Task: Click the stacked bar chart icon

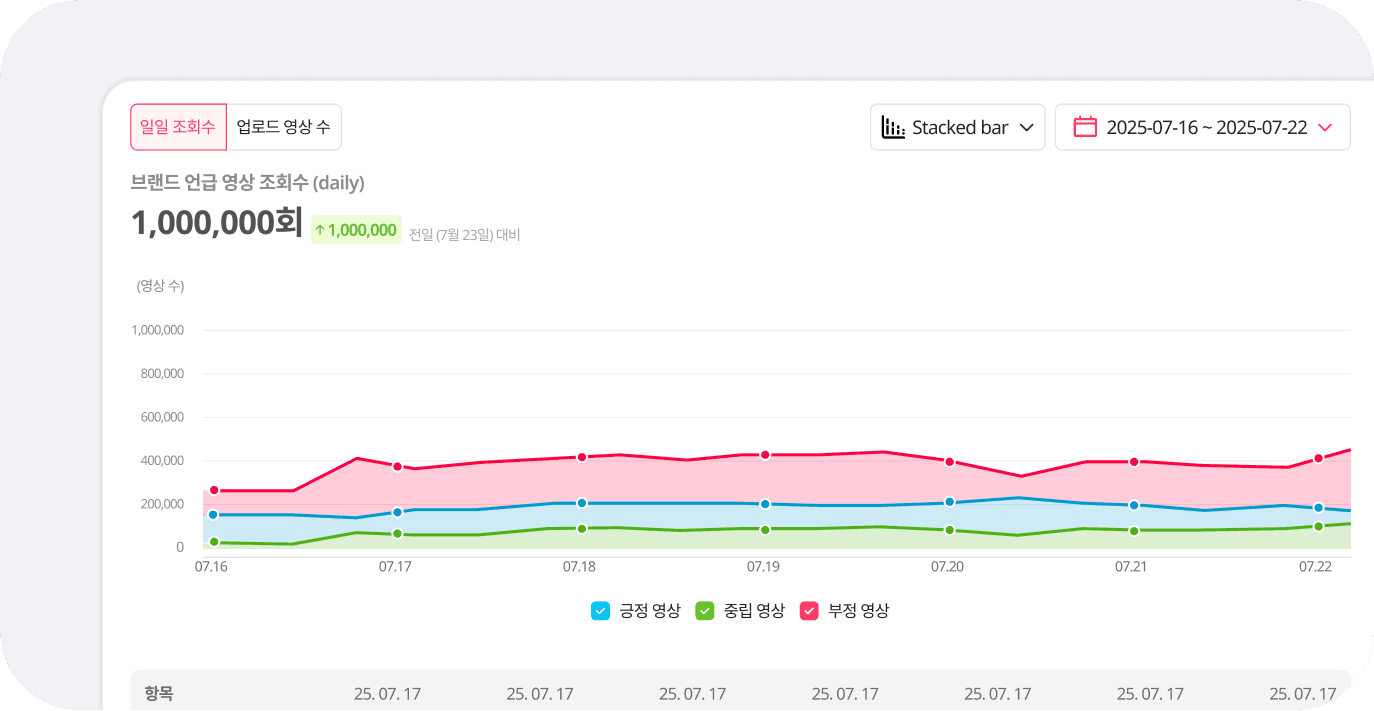Action: pyautogui.click(x=893, y=127)
